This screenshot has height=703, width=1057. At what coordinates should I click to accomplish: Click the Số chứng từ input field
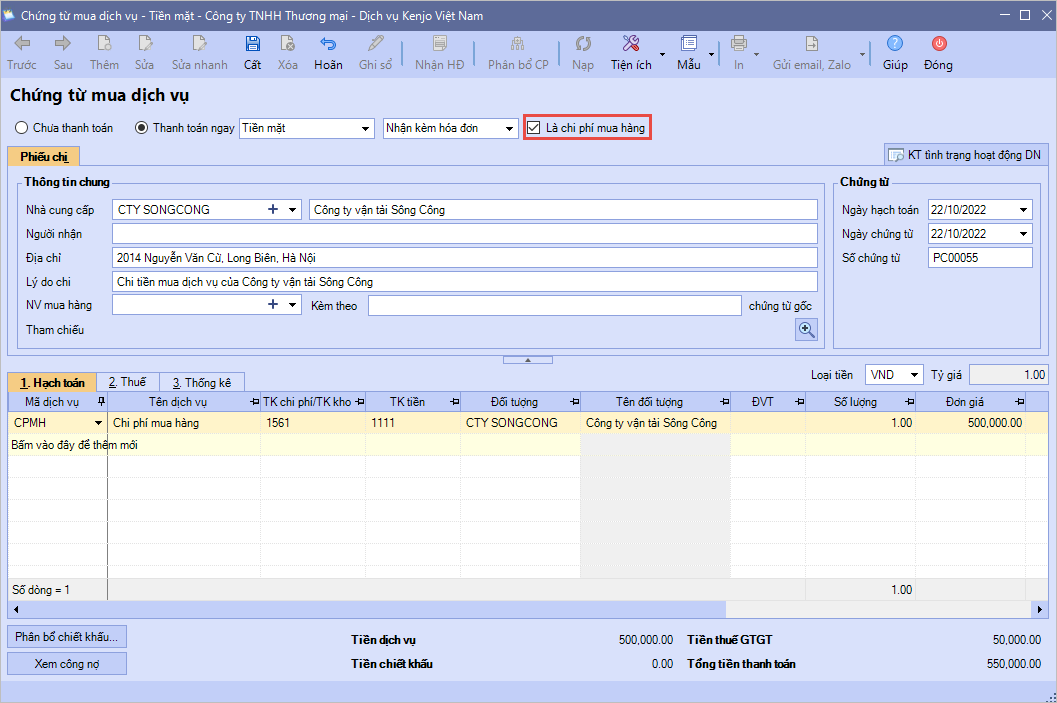(x=979, y=258)
